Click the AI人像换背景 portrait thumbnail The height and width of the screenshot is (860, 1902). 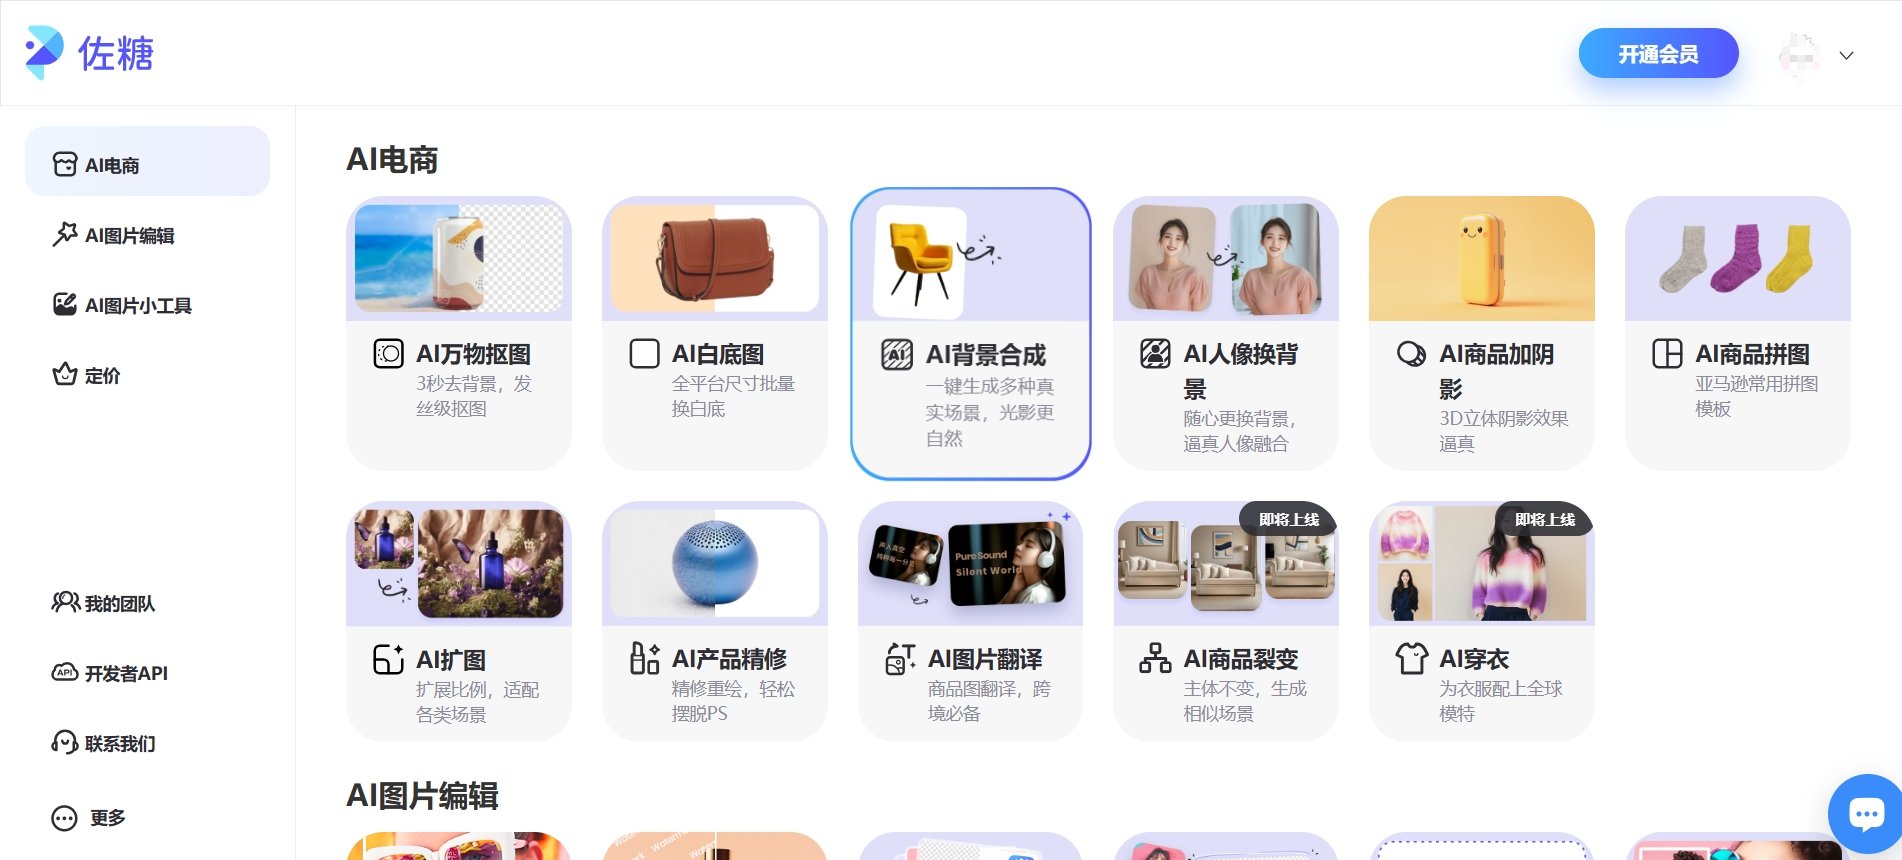point(1226,259)
